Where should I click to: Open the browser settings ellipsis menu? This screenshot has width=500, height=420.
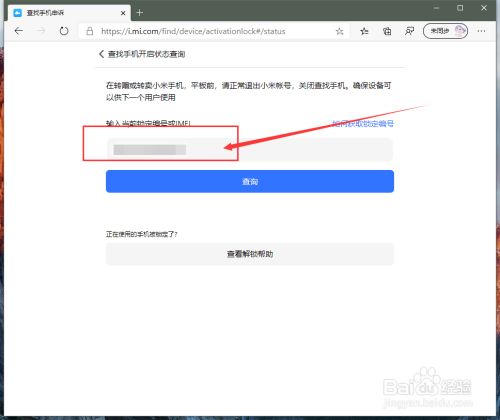point(481,31)
